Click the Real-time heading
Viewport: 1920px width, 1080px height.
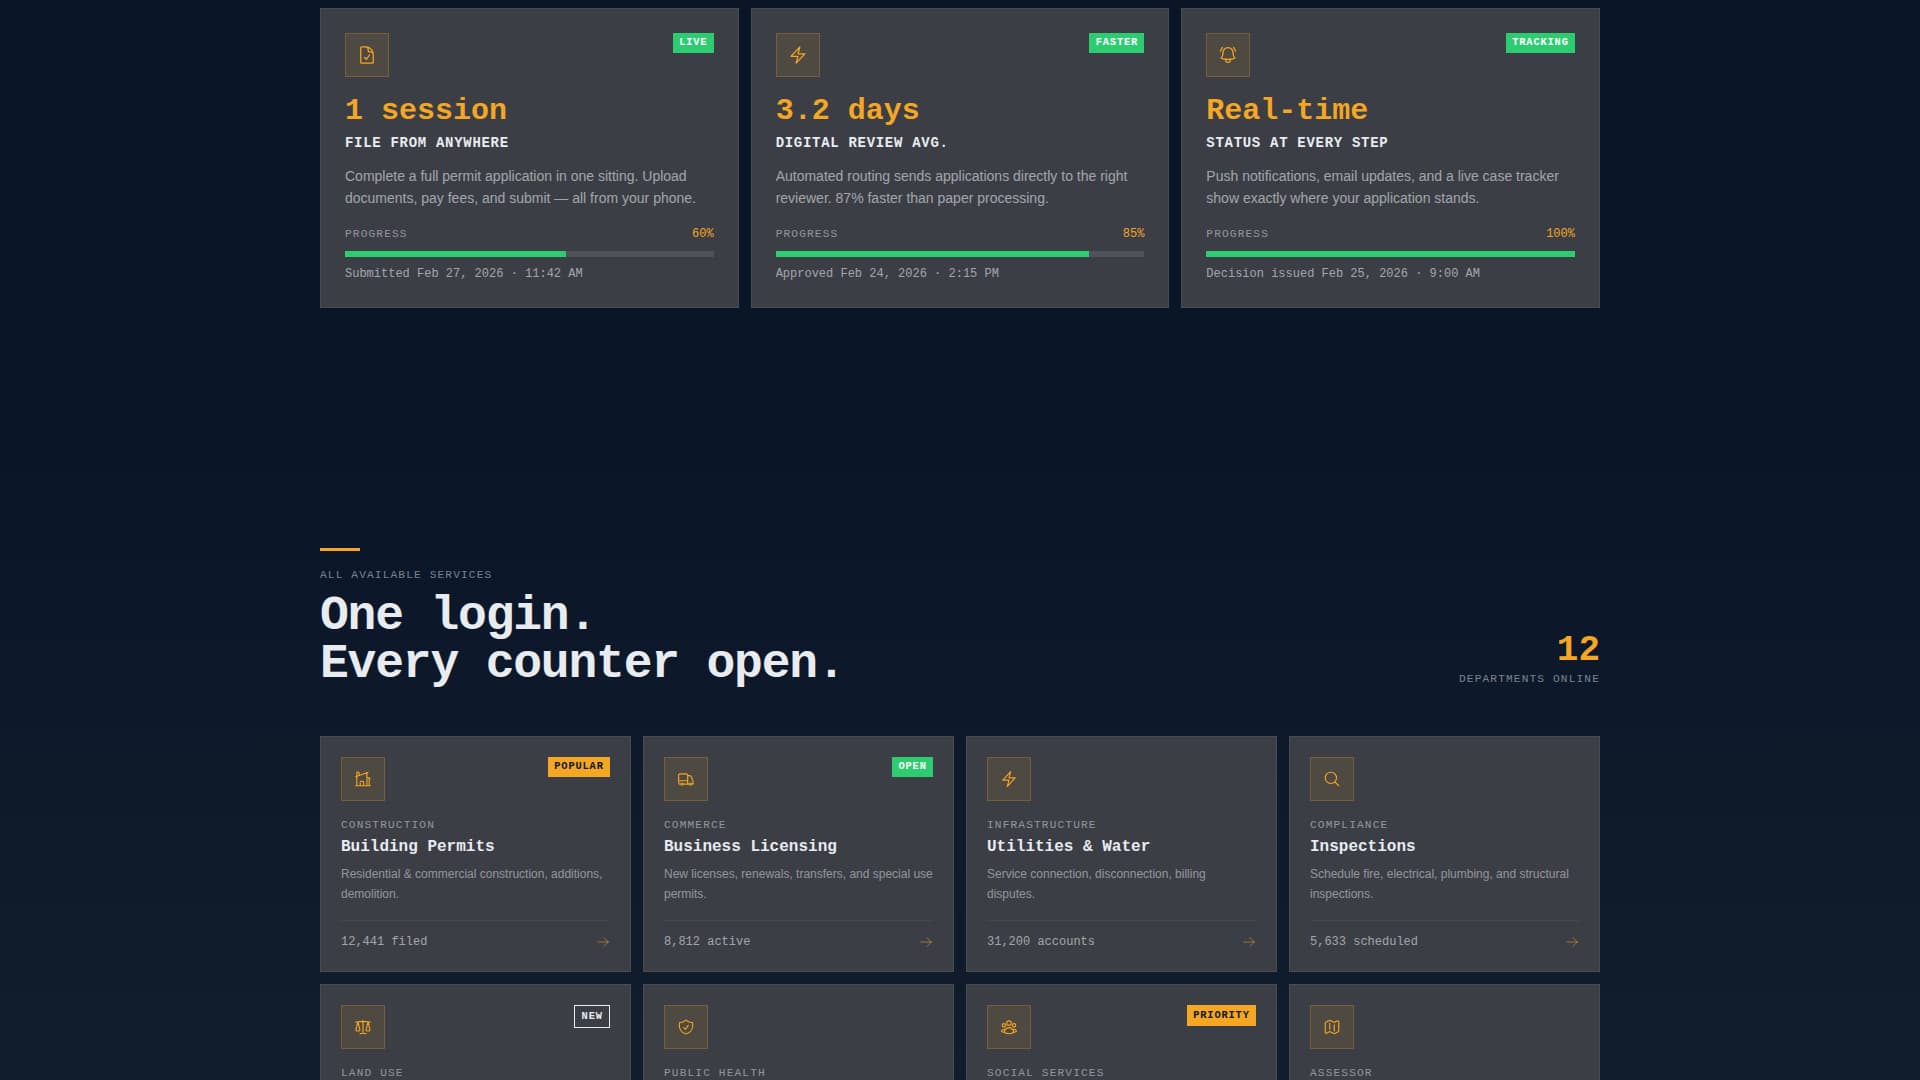point(1287,109)
